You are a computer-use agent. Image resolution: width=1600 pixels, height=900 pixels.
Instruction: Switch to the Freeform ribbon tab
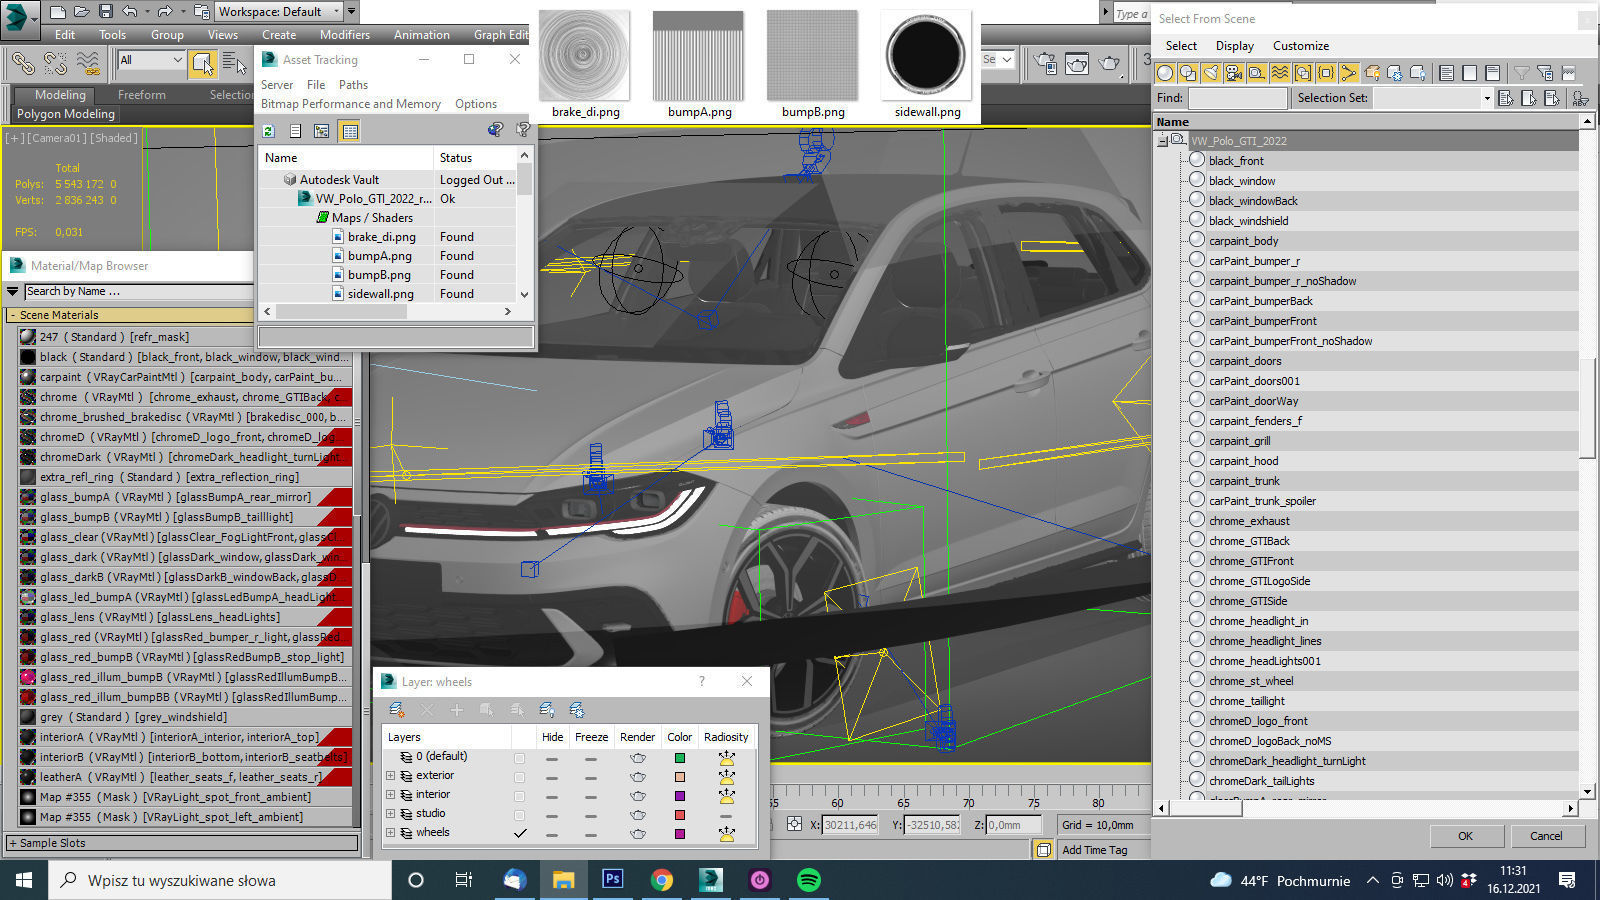[142, 95]
